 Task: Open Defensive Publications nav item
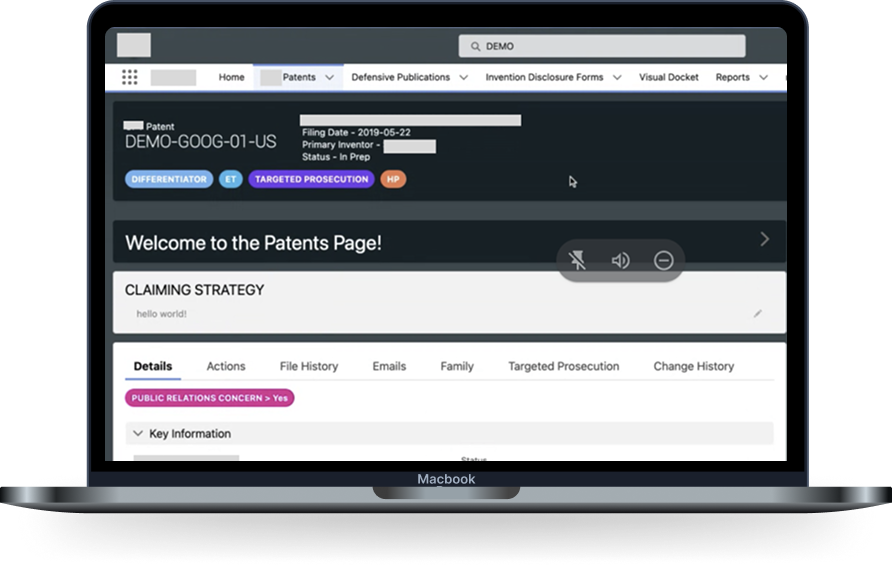(x=400, y=77)
